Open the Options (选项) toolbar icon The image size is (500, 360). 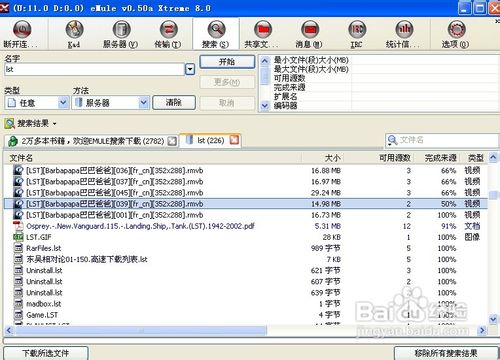(456, 29)
